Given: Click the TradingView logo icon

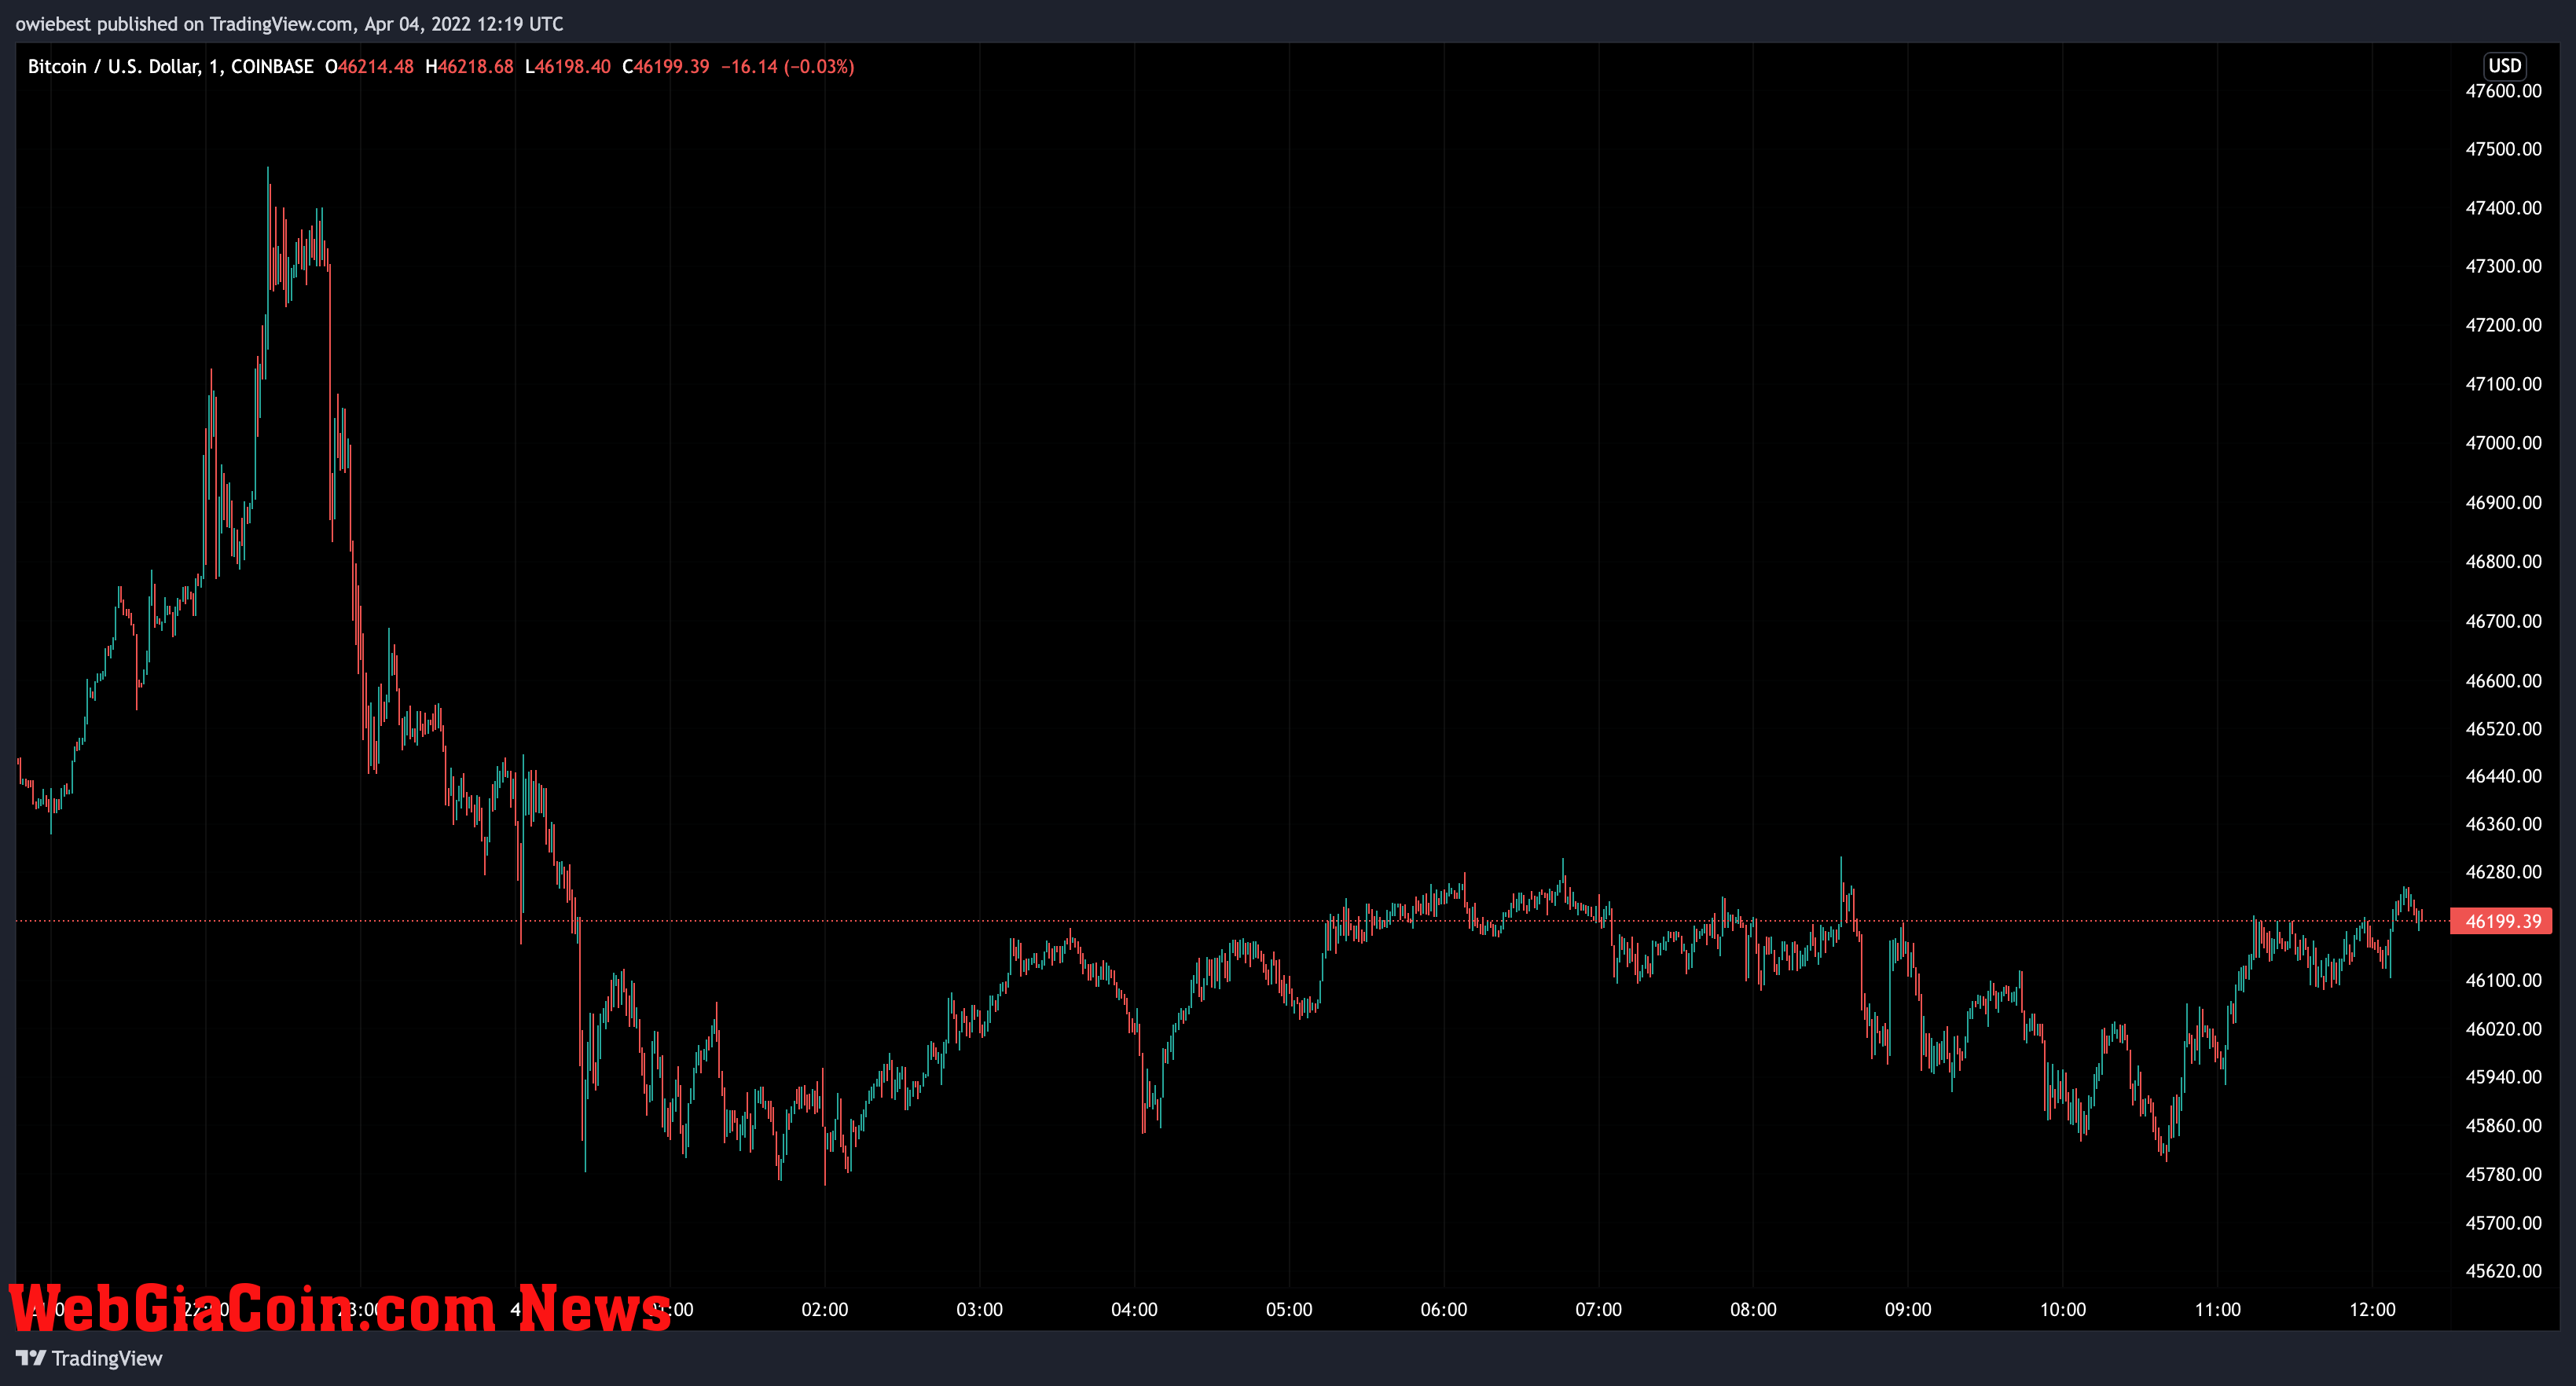Looking at the screenshot, I should point(31,1357).
